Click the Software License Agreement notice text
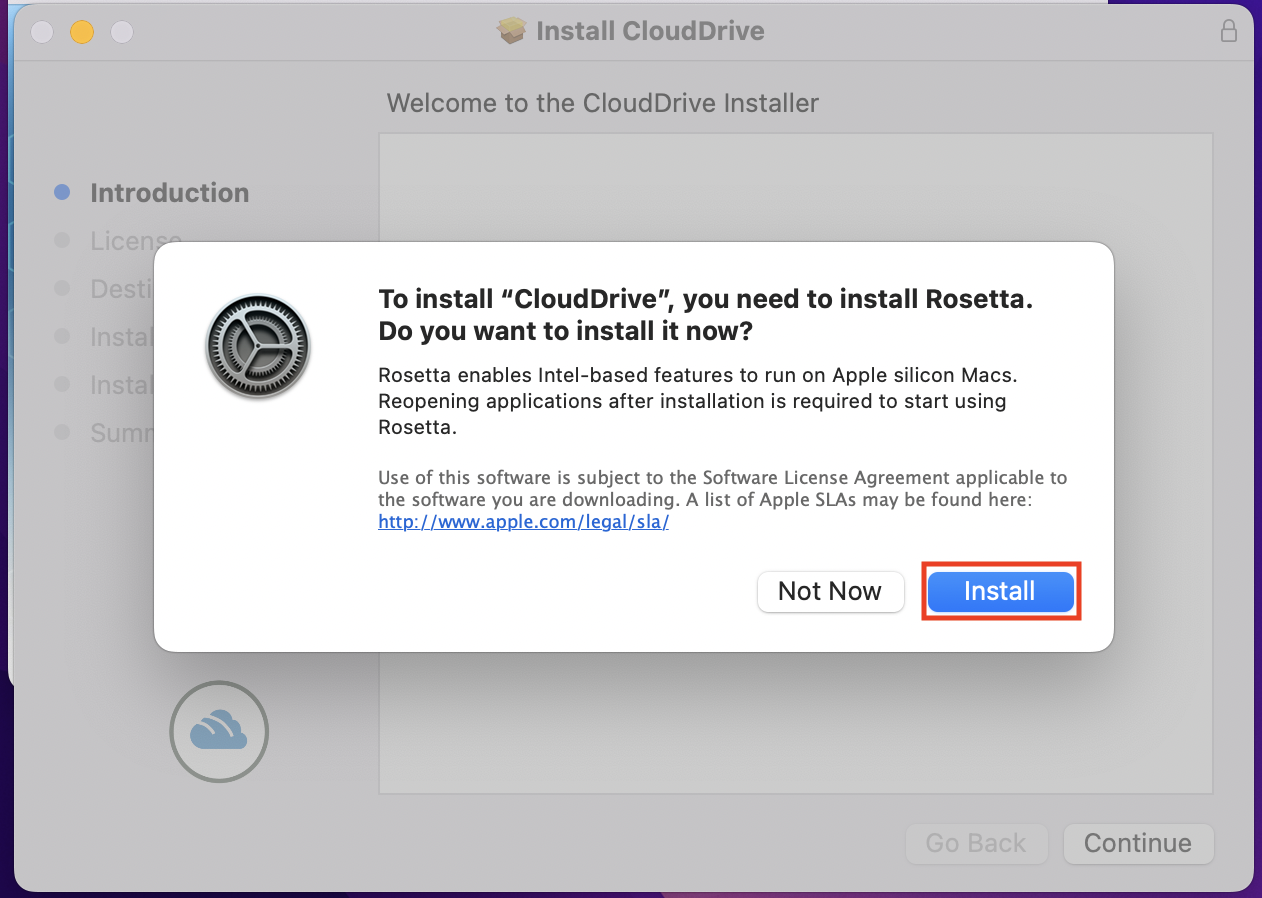Screen dimensions: 1262x898 pos(723,488)
